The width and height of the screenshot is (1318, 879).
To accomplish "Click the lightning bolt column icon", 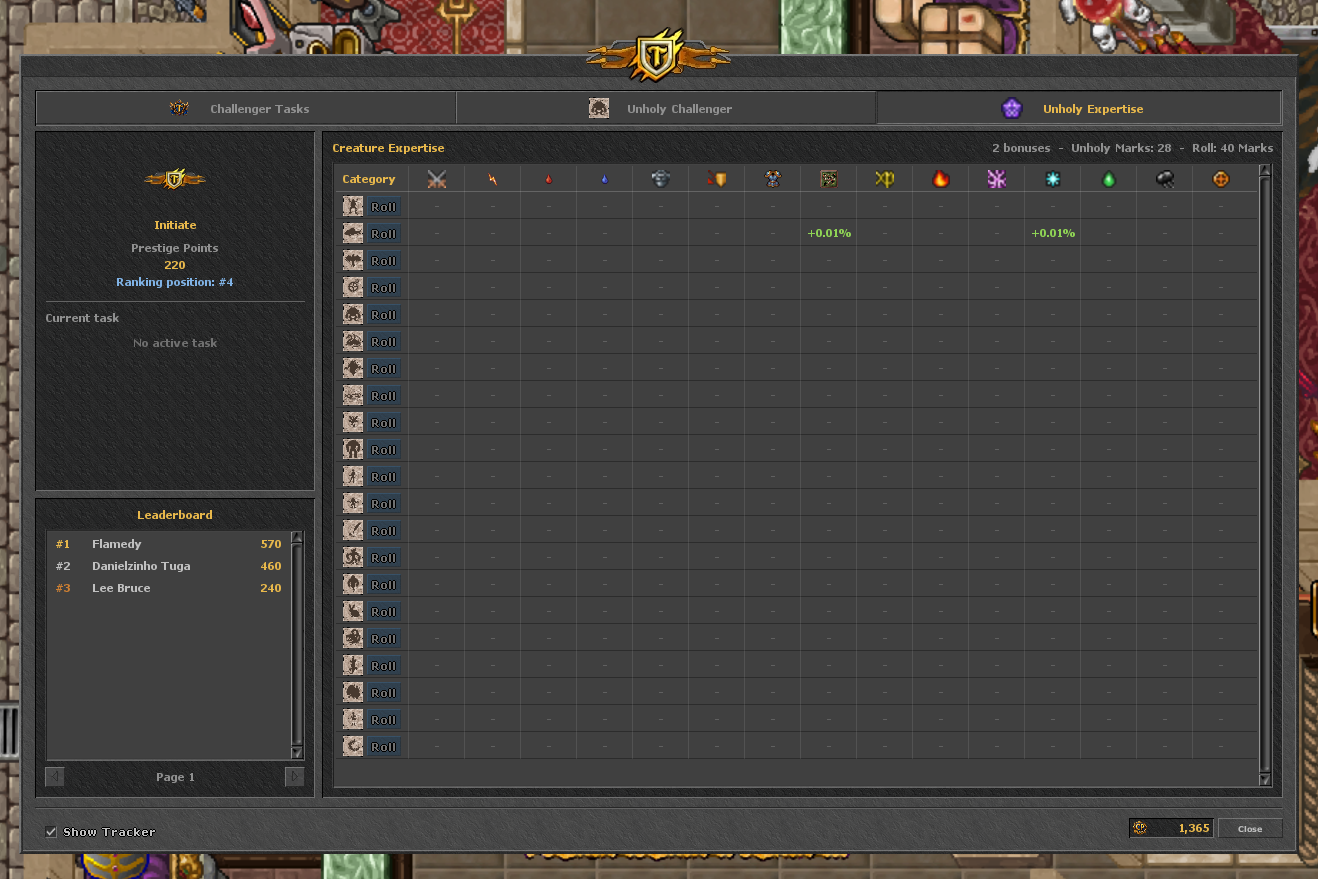I will 492,179.
